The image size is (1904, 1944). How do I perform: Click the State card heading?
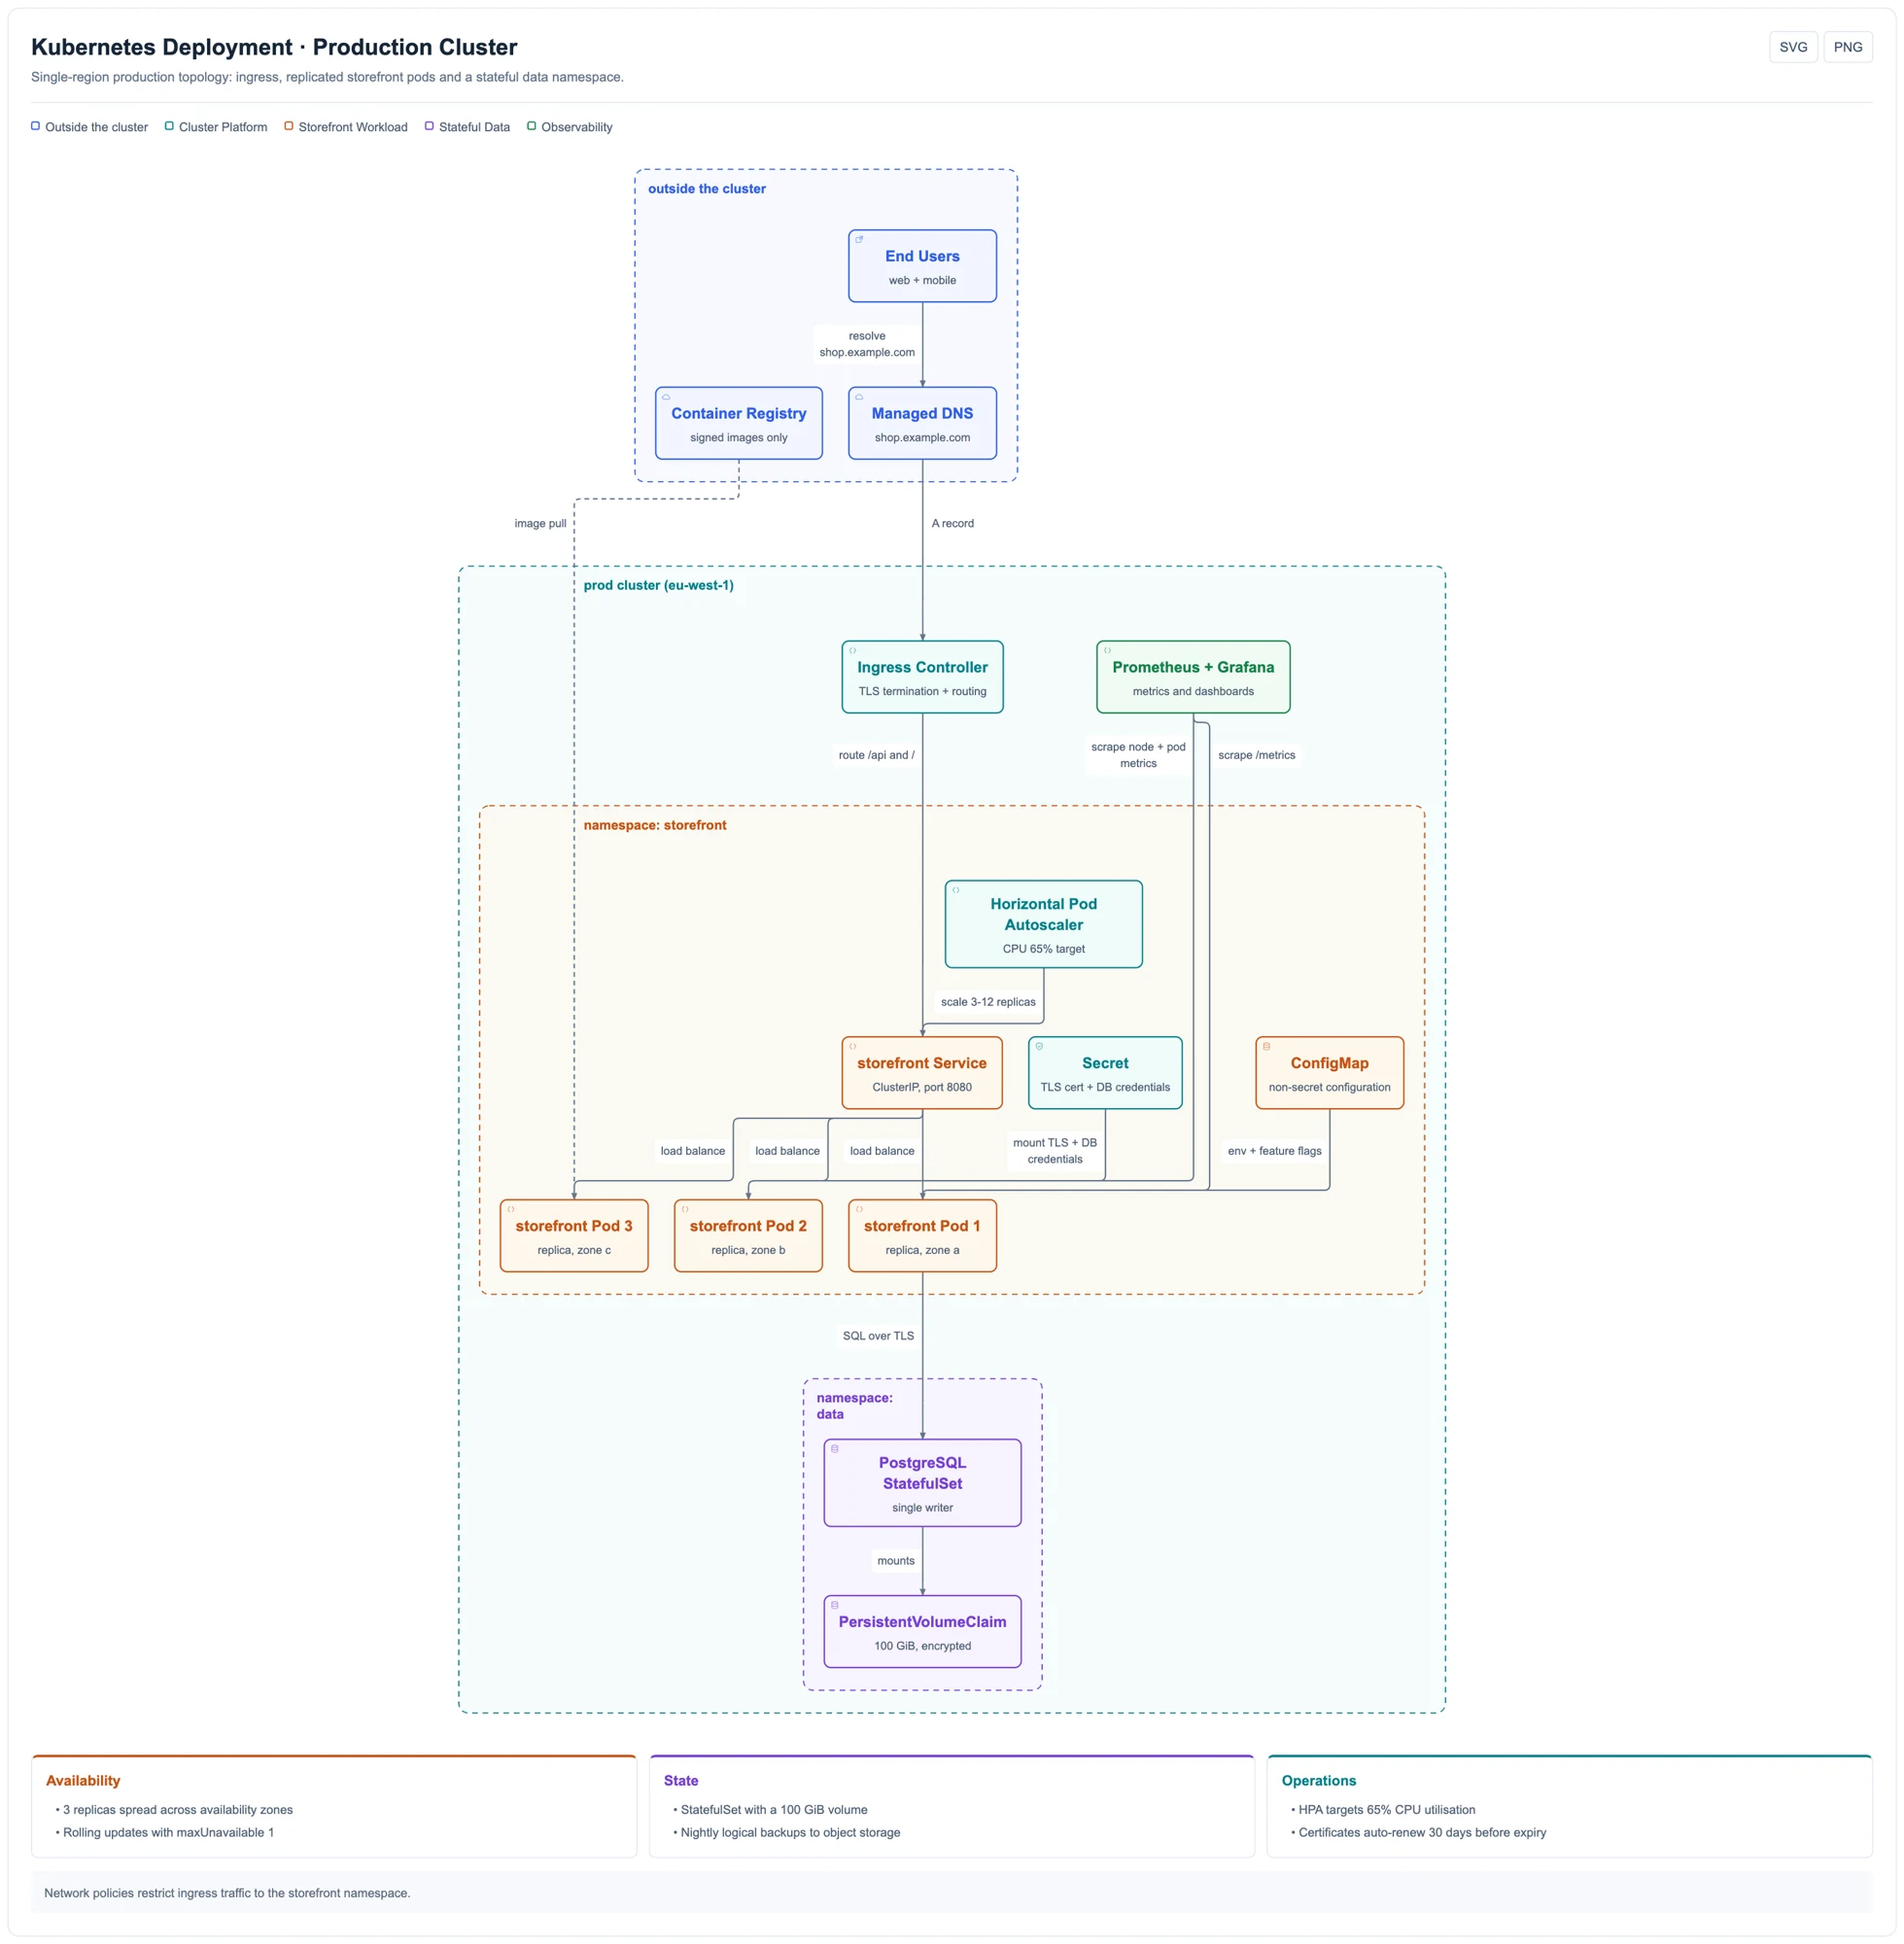[681, 1780]
